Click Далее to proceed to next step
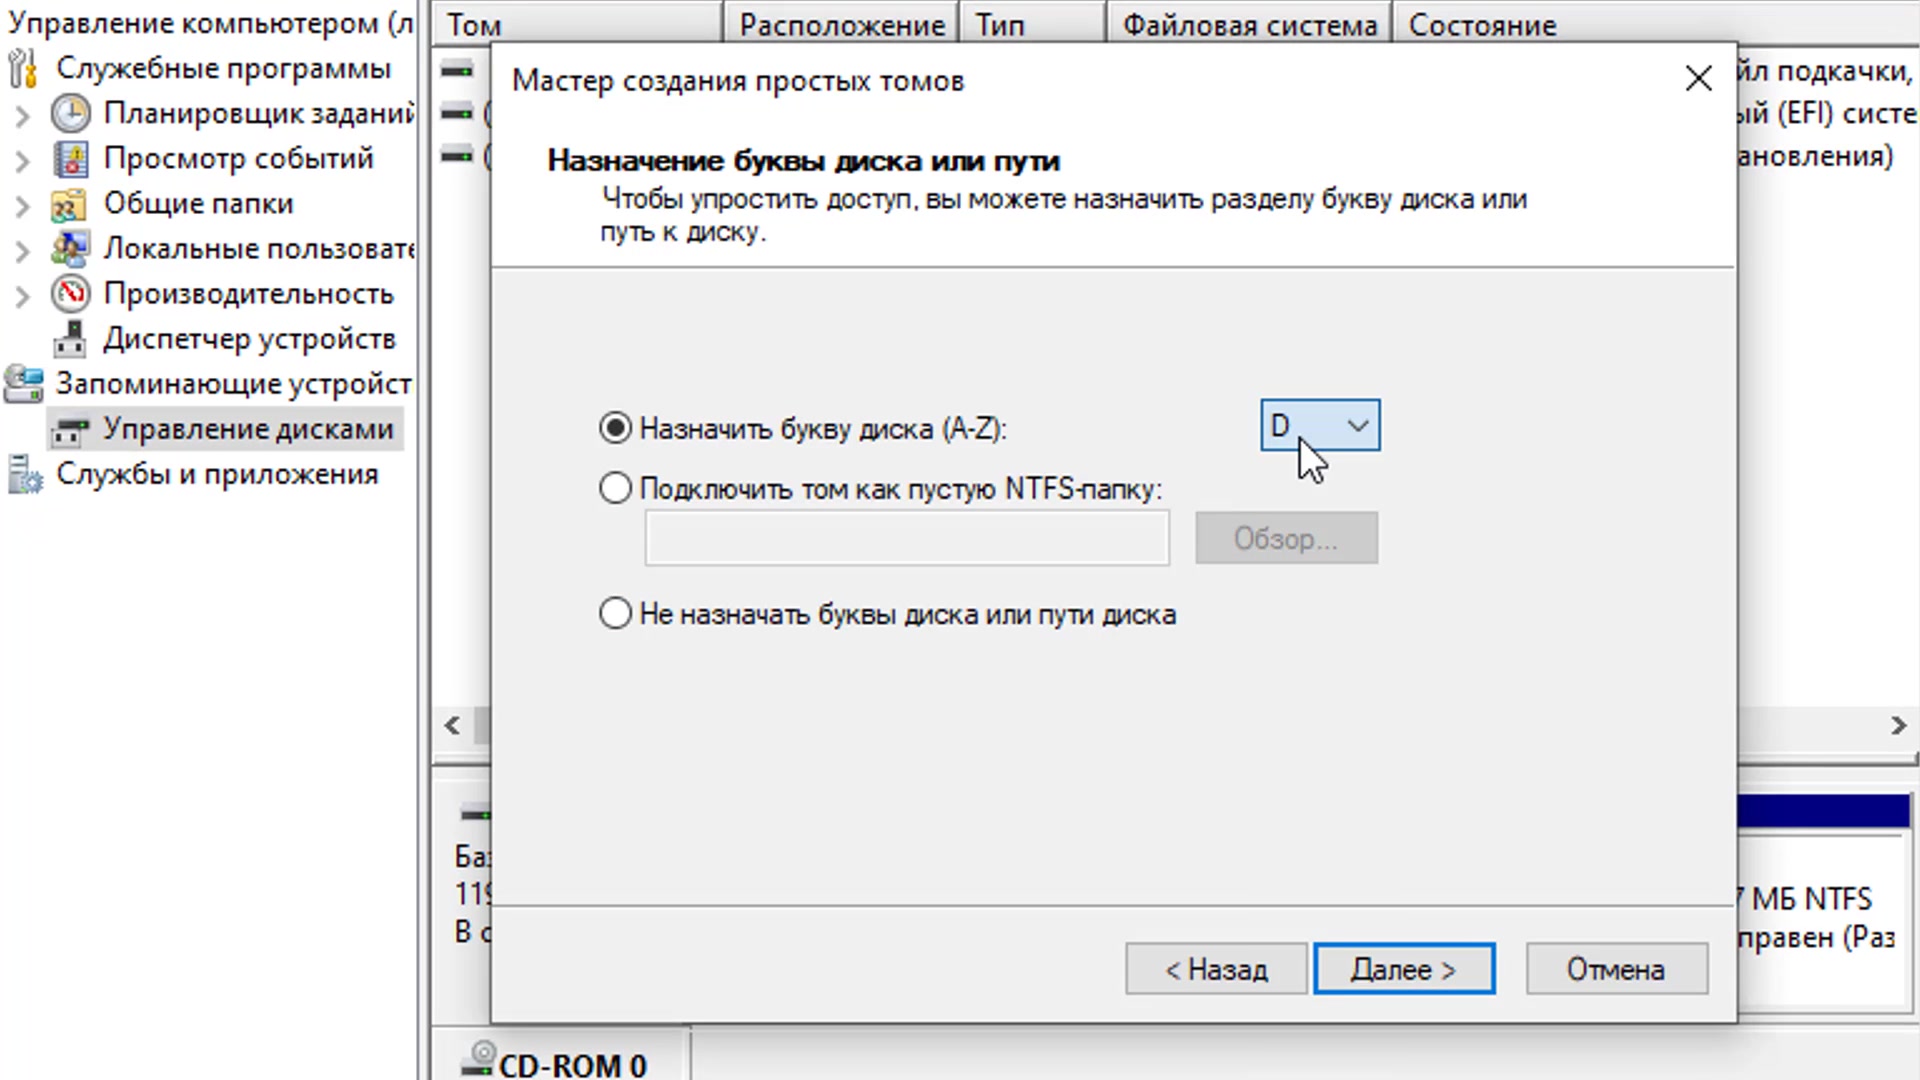 pos(1403,968)
